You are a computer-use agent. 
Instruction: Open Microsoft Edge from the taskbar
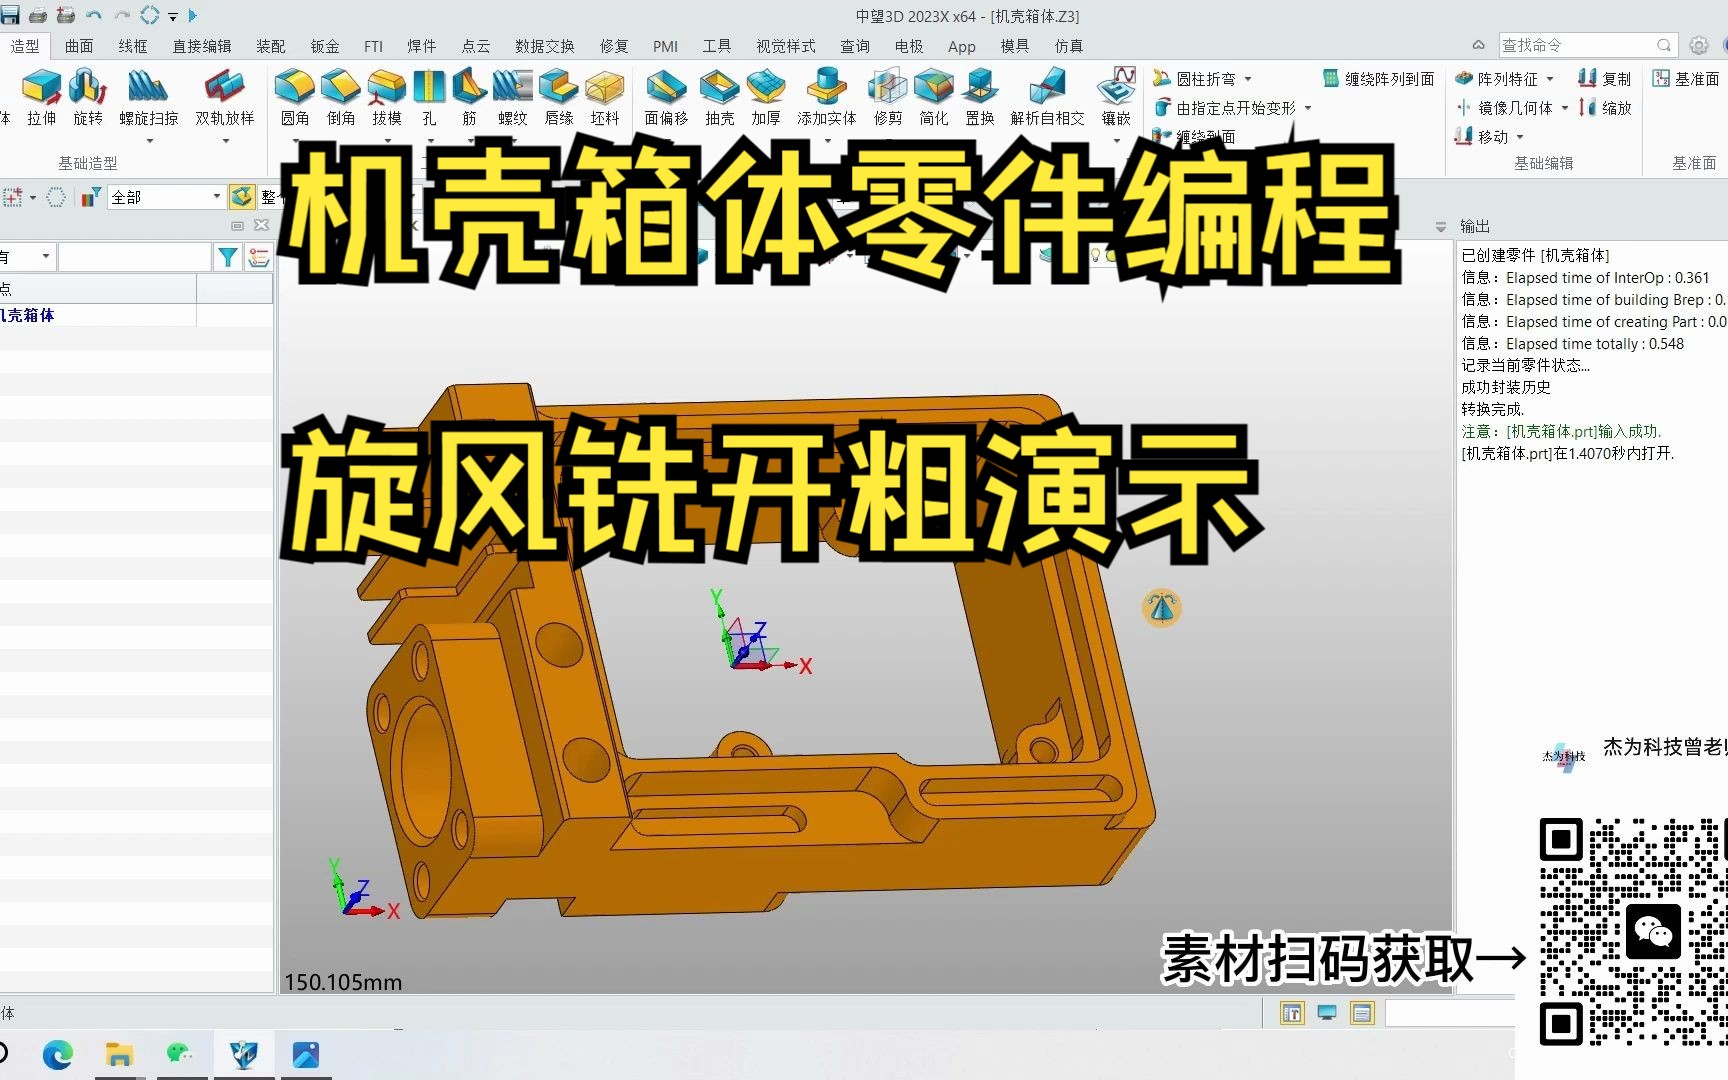click(57, 1055)
